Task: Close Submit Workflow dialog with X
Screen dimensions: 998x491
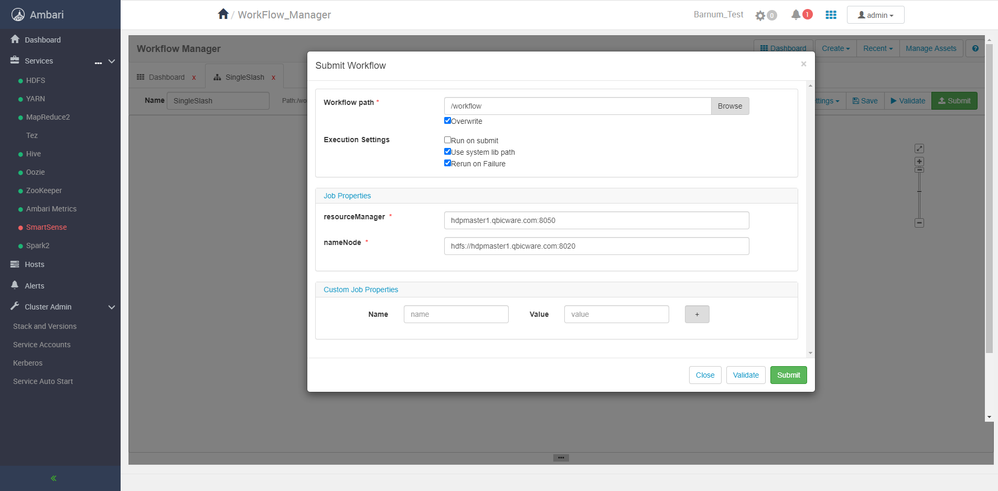Action: tap(803, 64)
